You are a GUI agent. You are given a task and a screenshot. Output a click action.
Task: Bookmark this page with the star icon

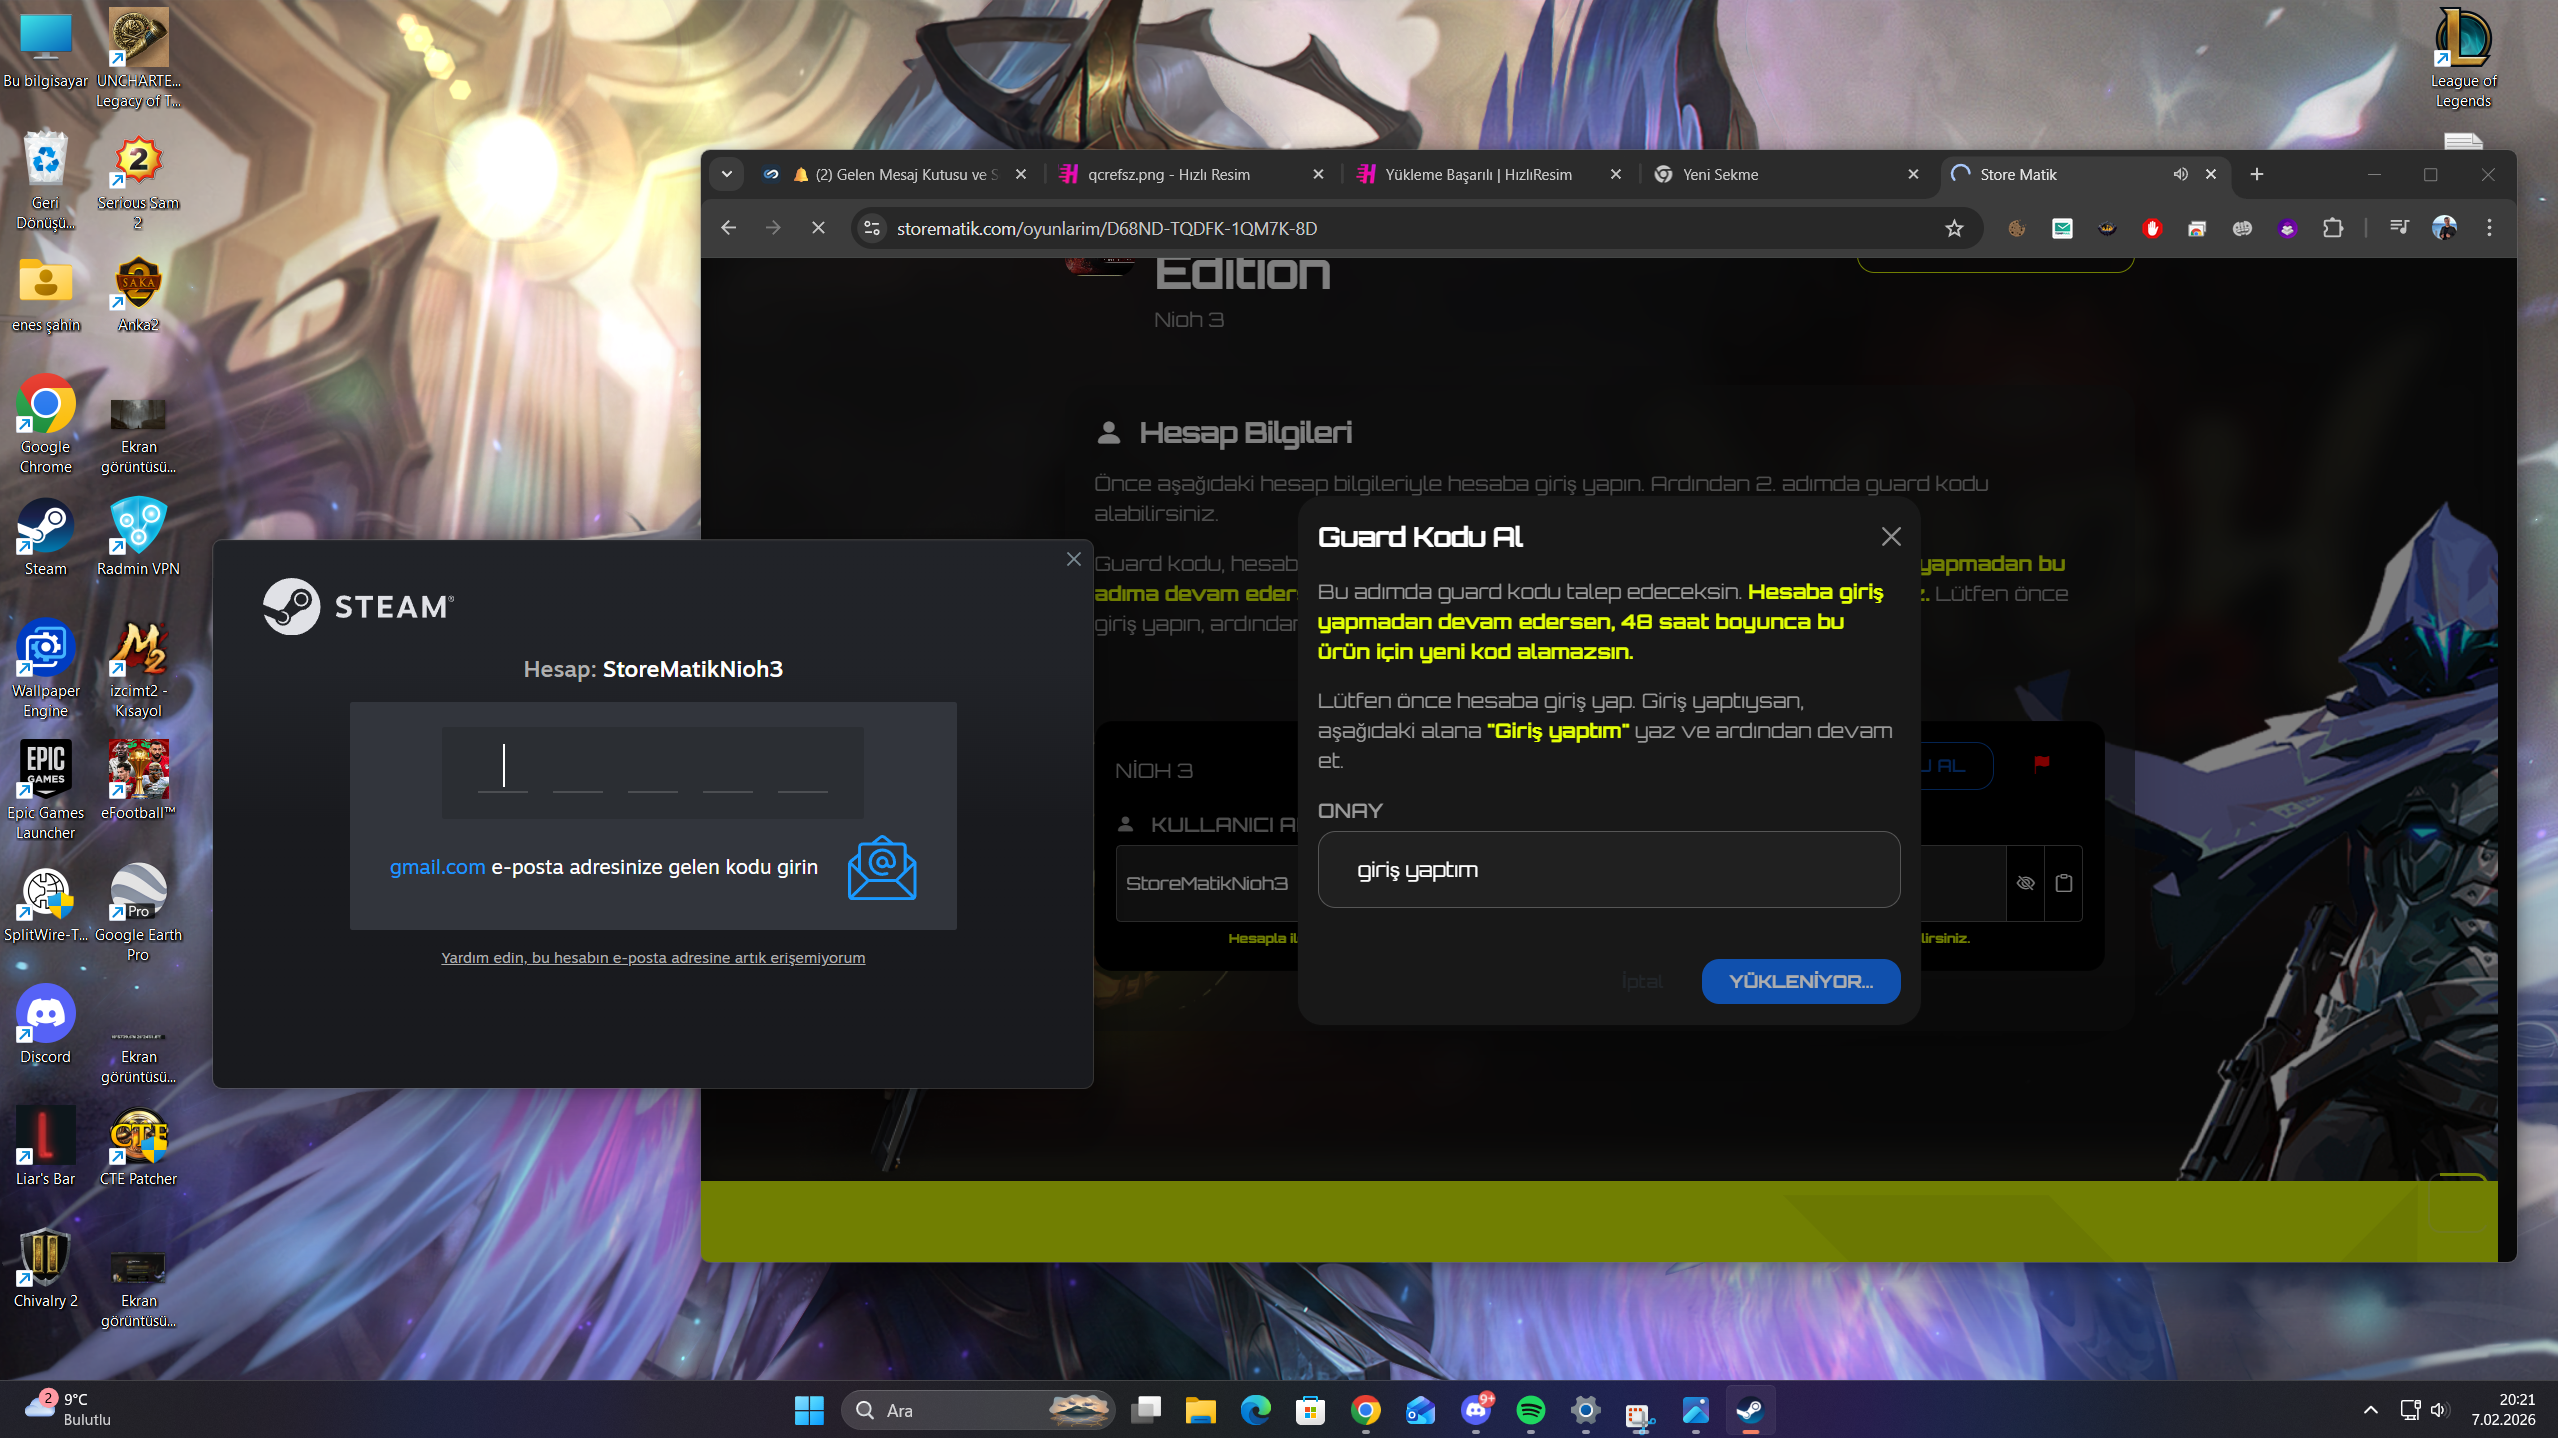(1954, 228)
